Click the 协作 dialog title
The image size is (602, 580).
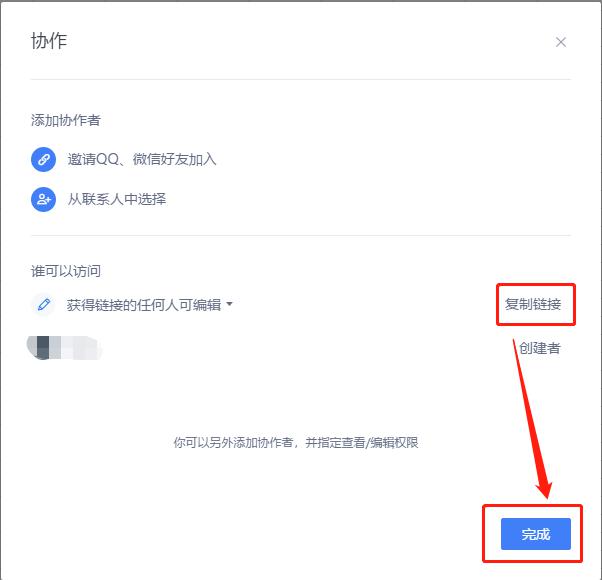(49, 41)
